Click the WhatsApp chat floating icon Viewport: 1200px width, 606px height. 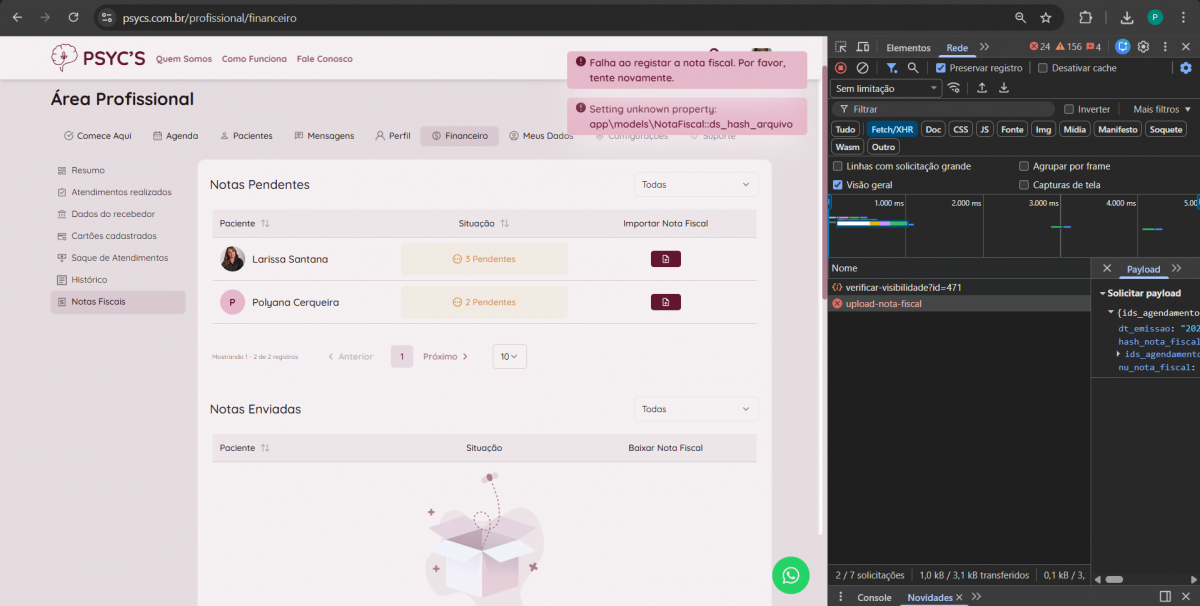point(791,575)
